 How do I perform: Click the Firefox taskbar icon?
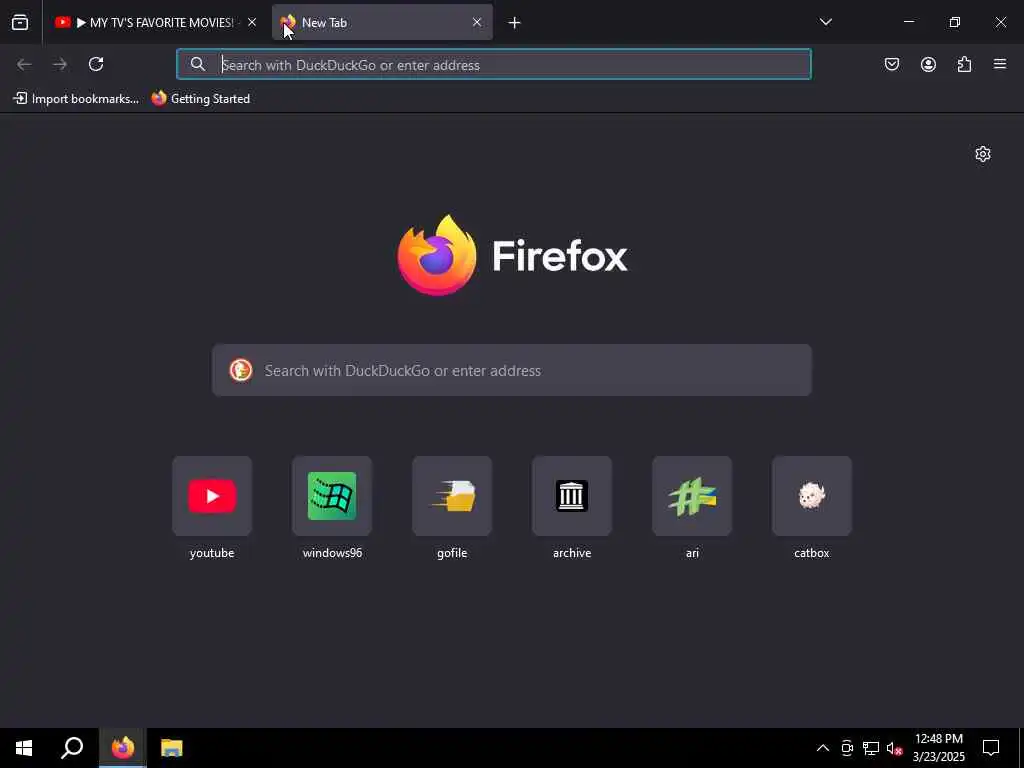click(123, 748)
